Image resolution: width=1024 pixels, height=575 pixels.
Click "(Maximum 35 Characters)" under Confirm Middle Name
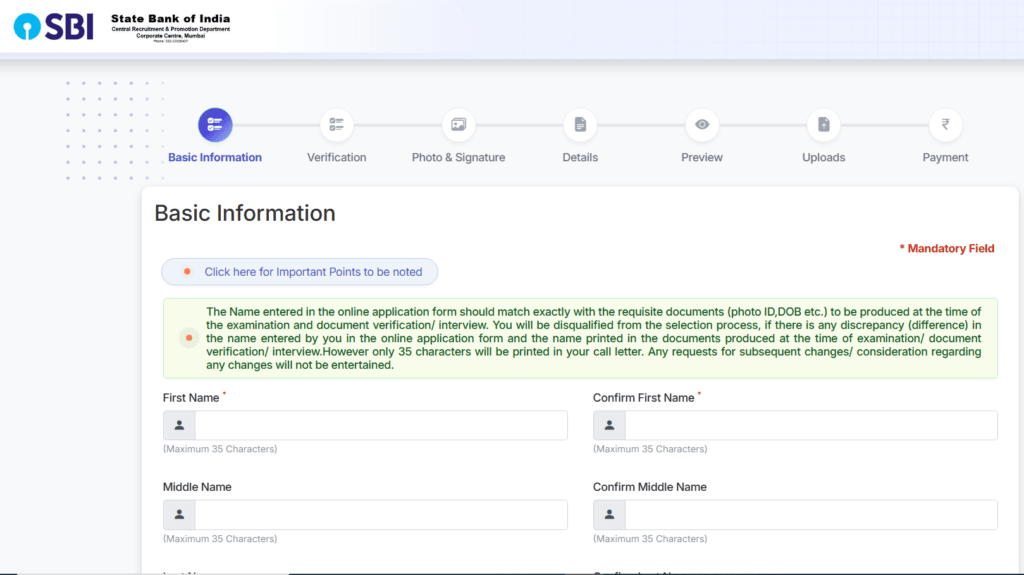[x=650, y=539]
